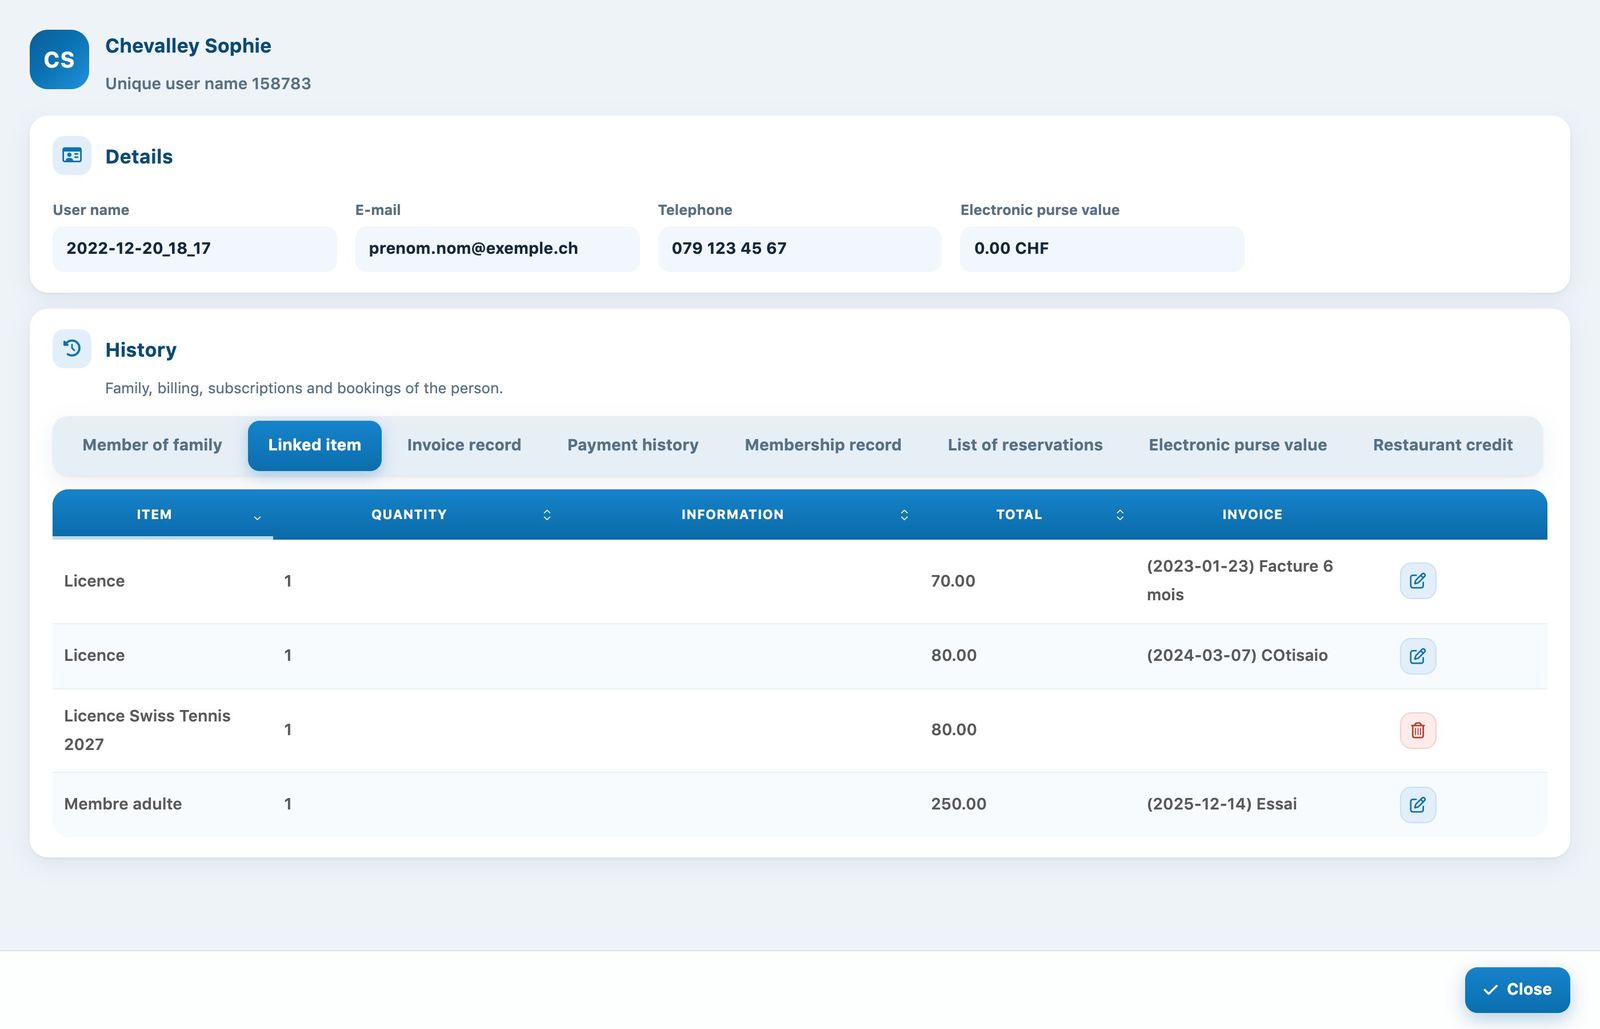Click the E-mail field
The height and width of the screenshot is (1029, 1600).
(497, 249)
